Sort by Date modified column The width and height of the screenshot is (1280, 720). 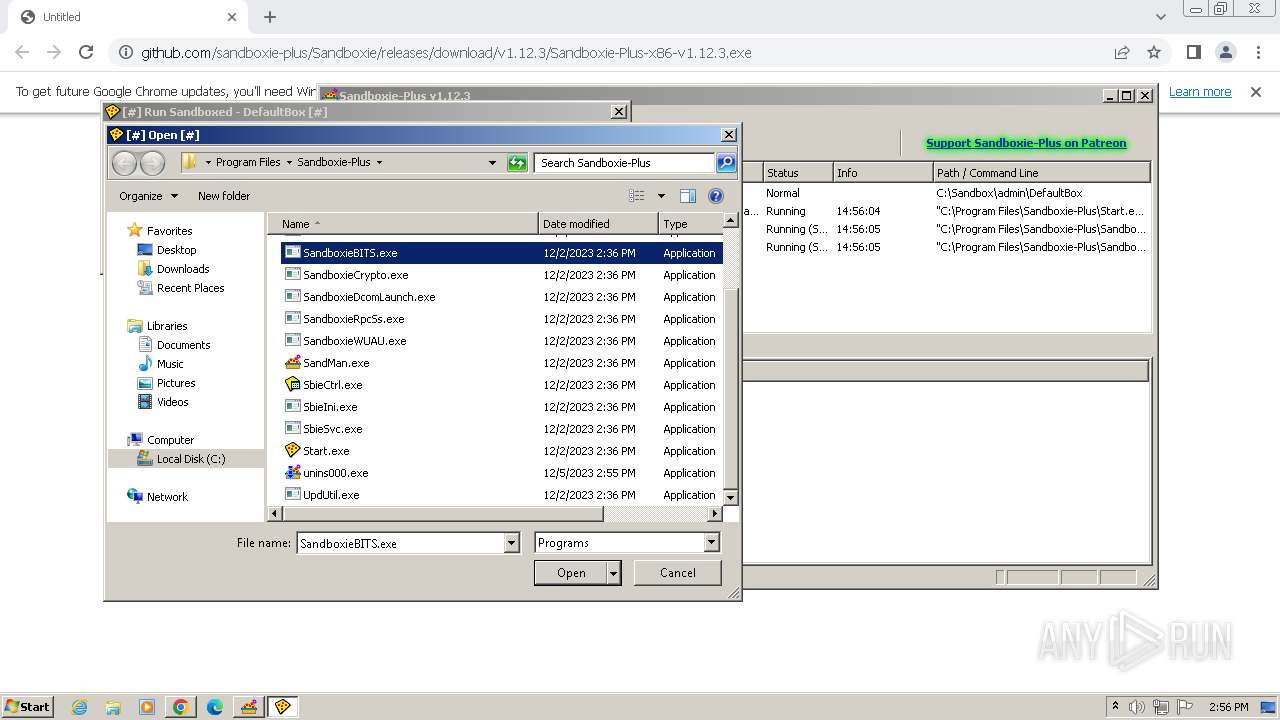click(x=598, y=224)
